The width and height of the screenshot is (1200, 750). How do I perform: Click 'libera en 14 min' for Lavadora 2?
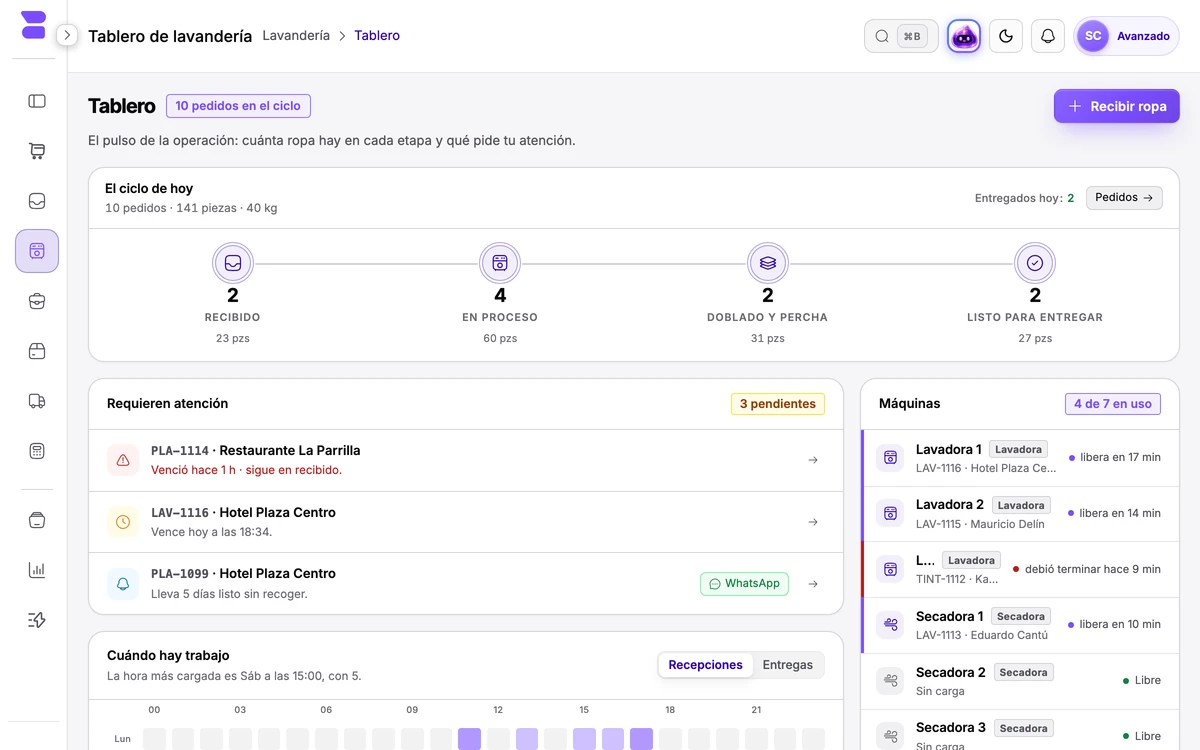[1120, 513]
